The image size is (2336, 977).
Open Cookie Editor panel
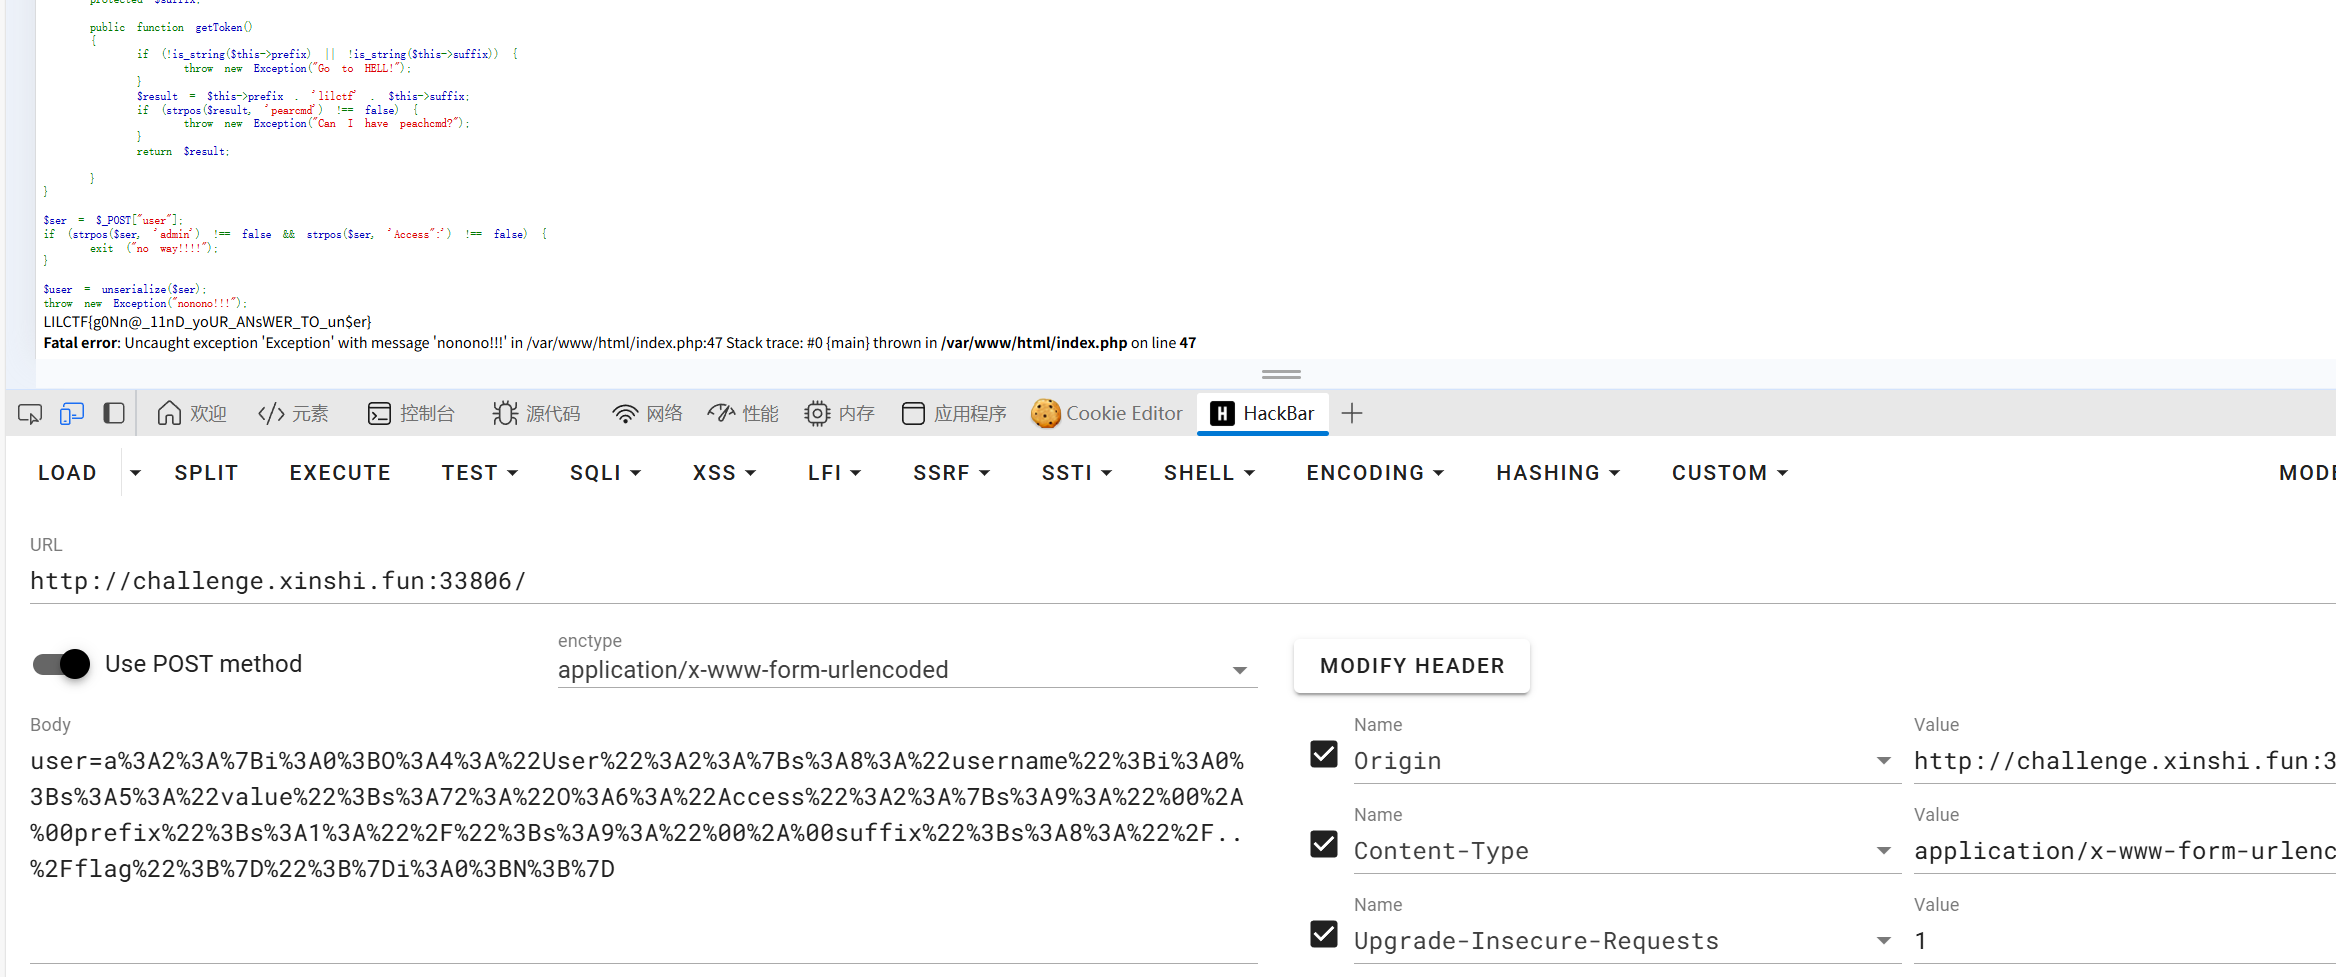click(x=1107, y=414)
